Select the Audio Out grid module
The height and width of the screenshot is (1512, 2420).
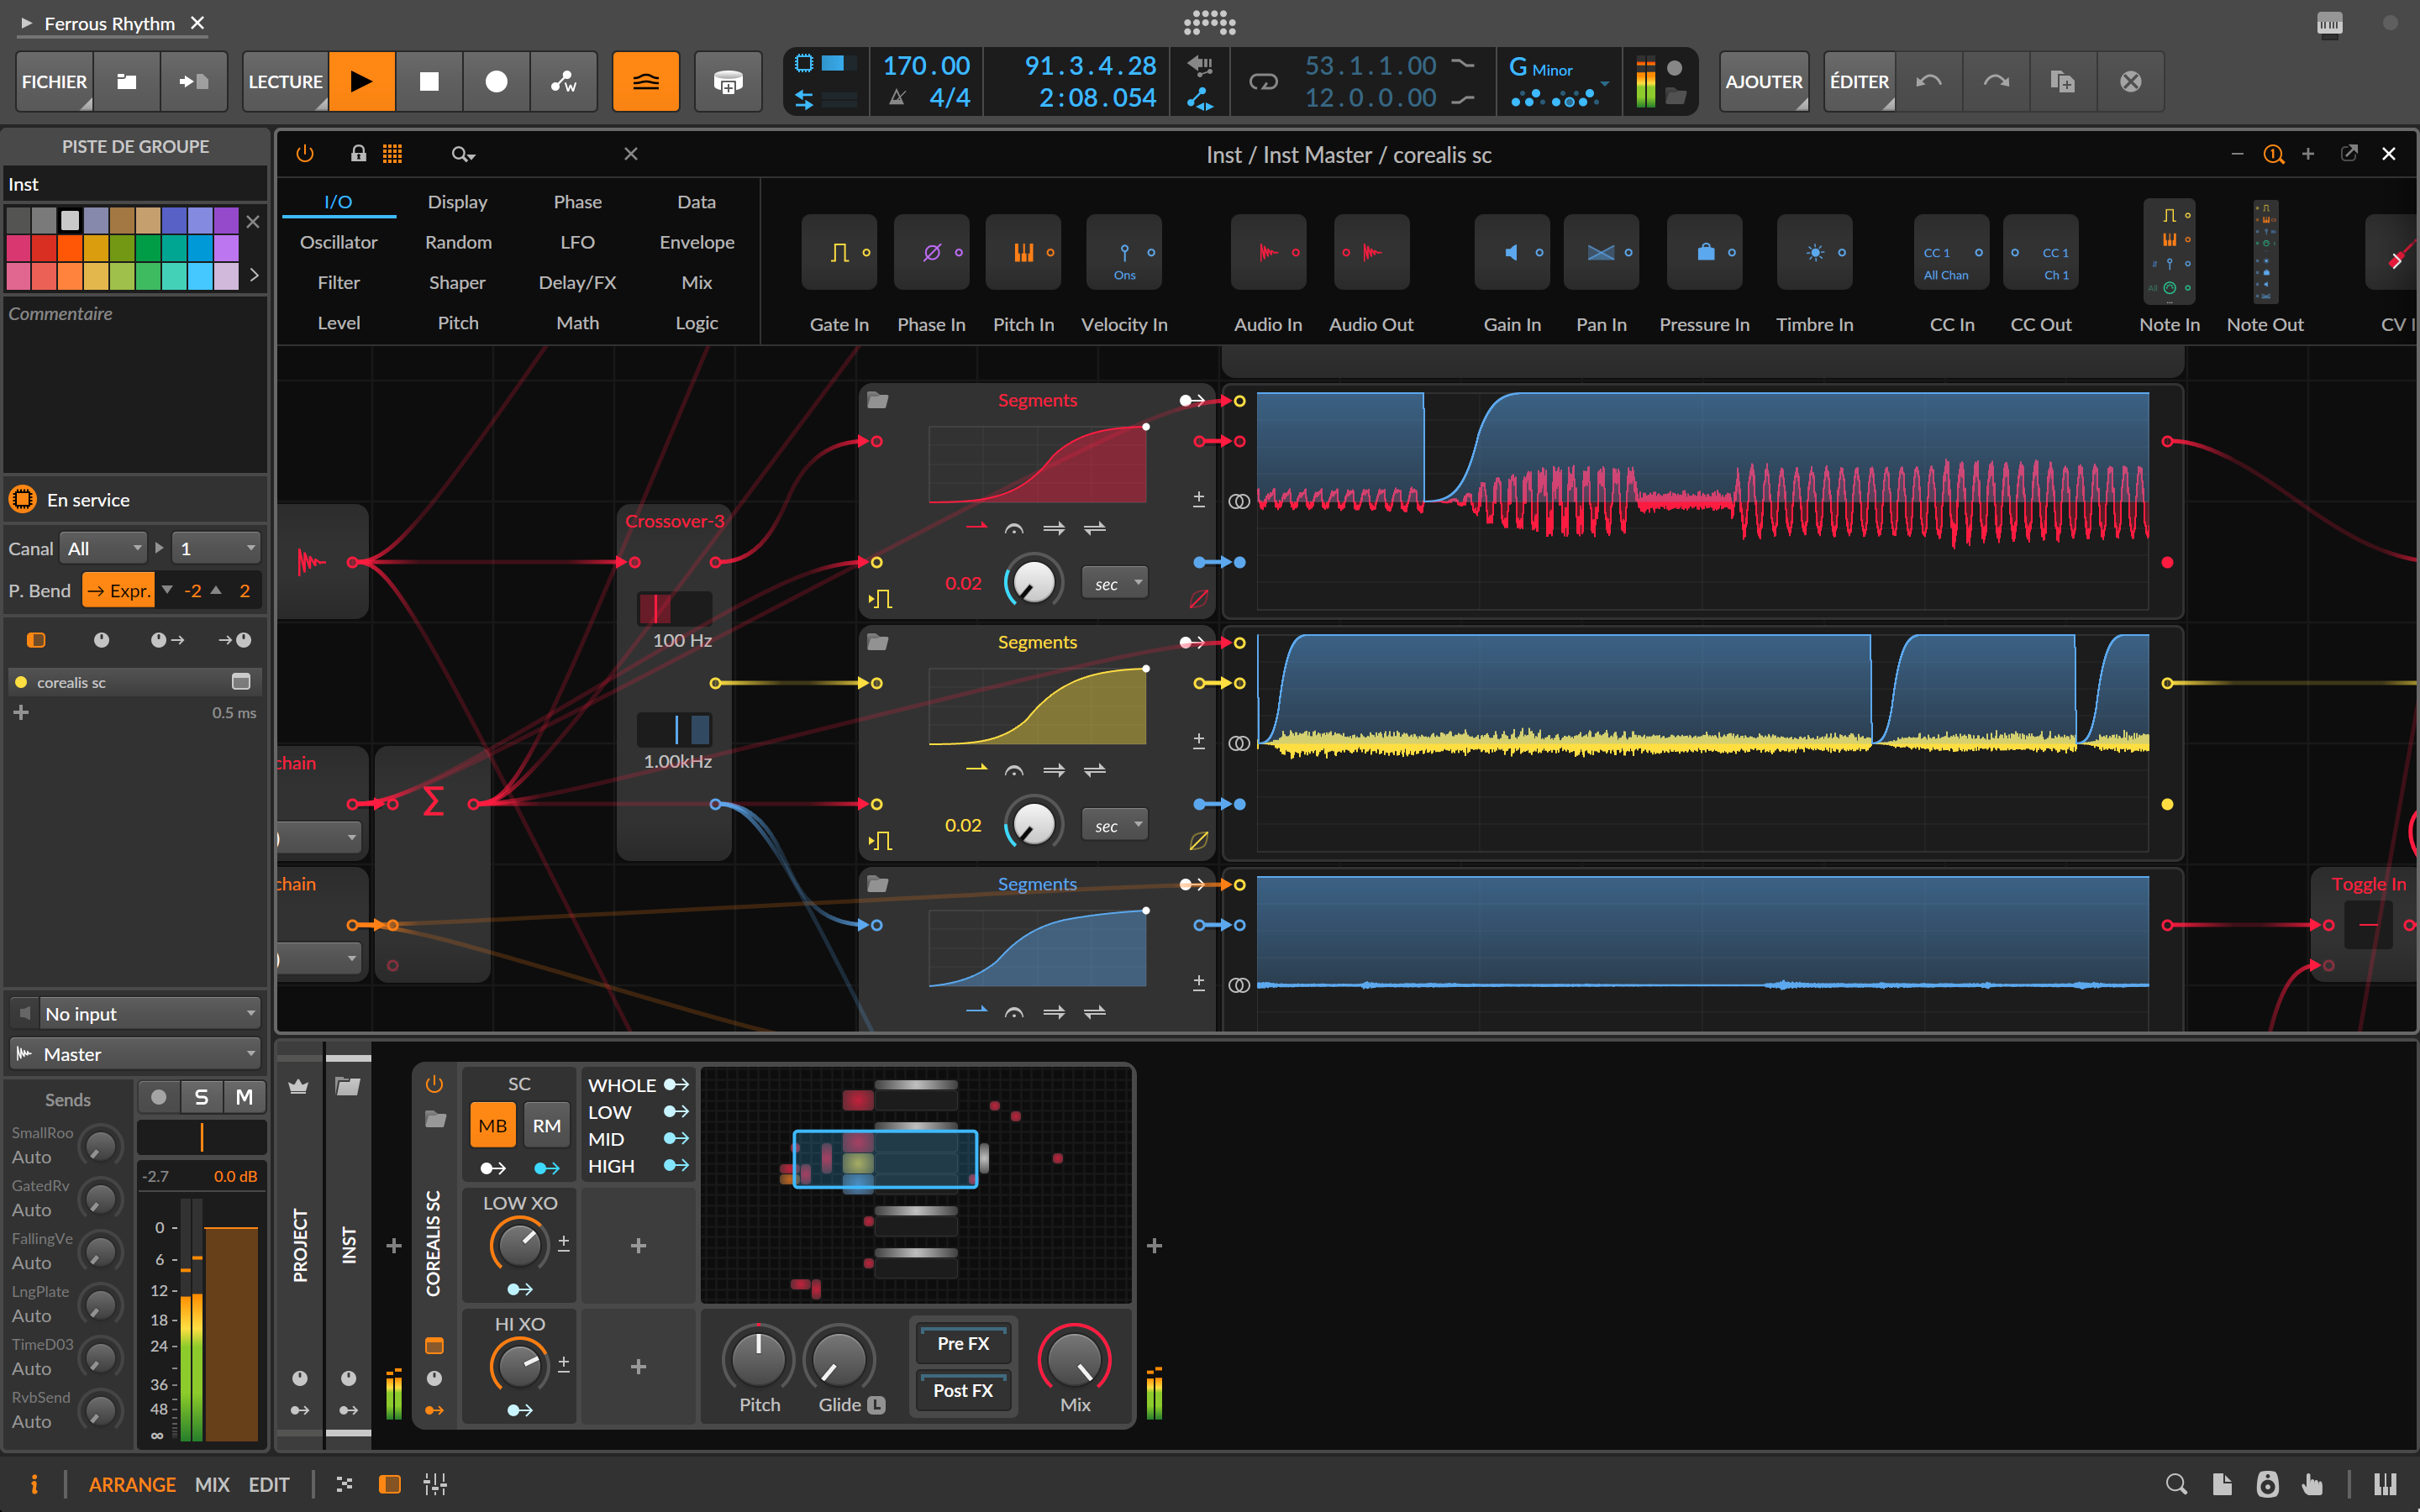1370,252
